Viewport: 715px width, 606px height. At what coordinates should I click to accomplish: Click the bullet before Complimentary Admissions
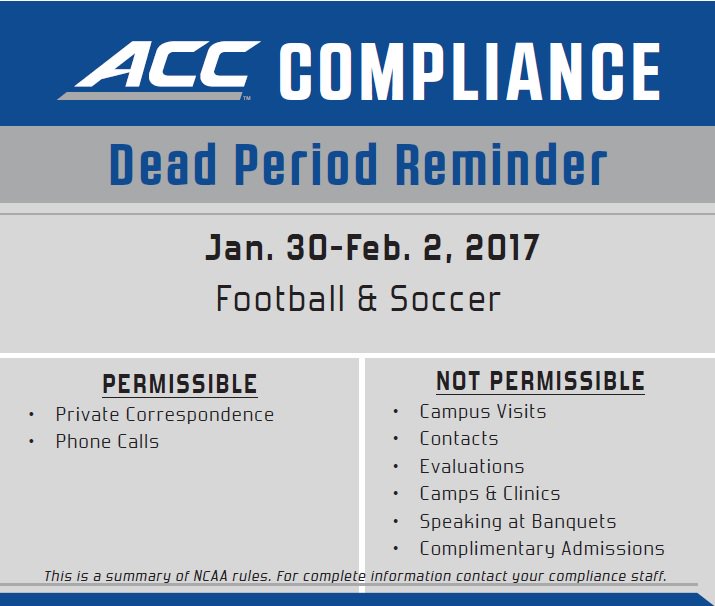point(396,549)
